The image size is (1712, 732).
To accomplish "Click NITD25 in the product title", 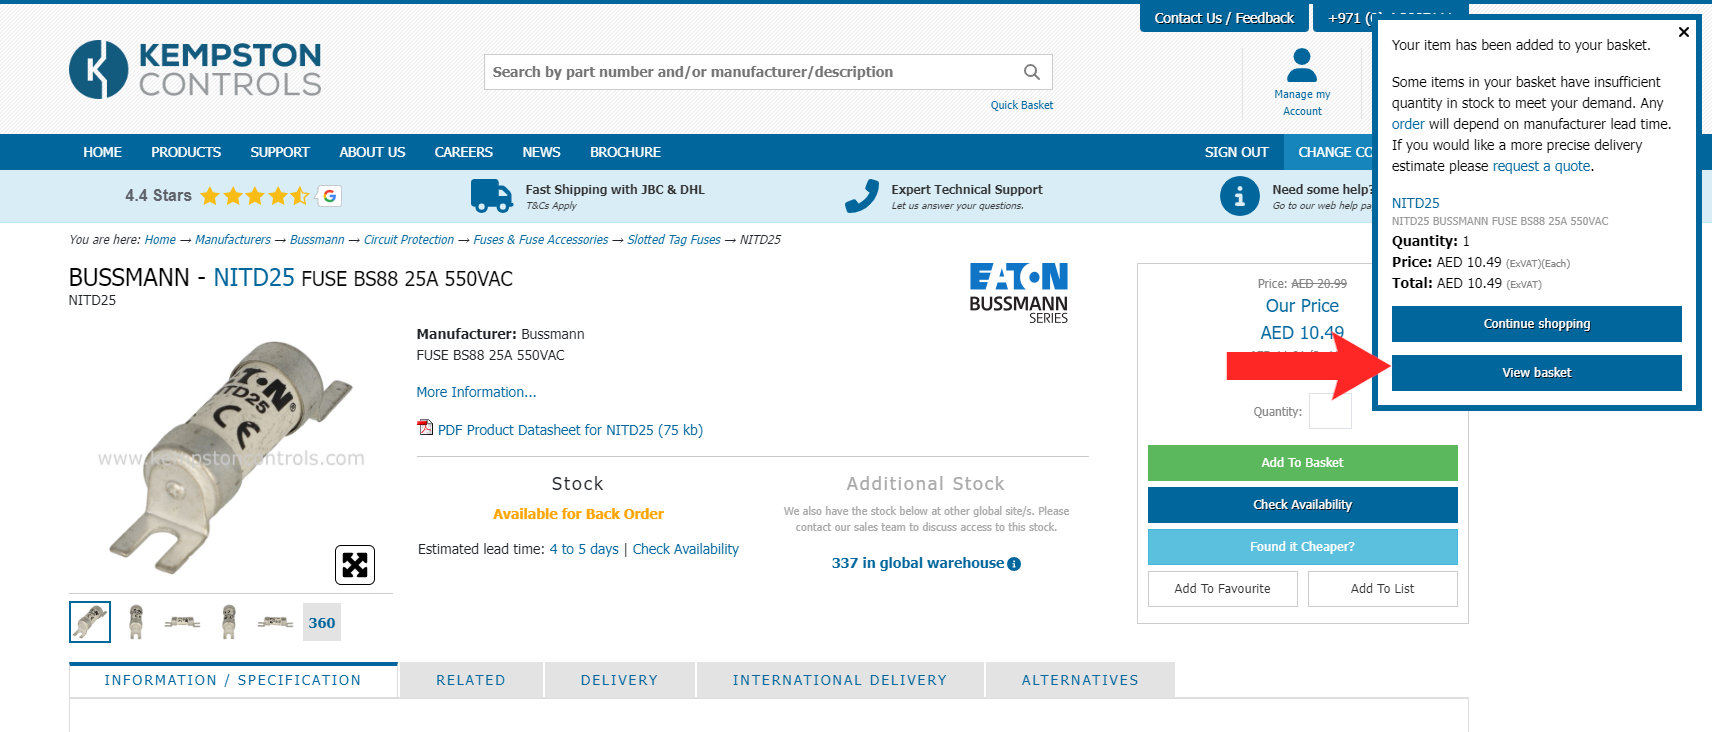I will coord(254,278).
